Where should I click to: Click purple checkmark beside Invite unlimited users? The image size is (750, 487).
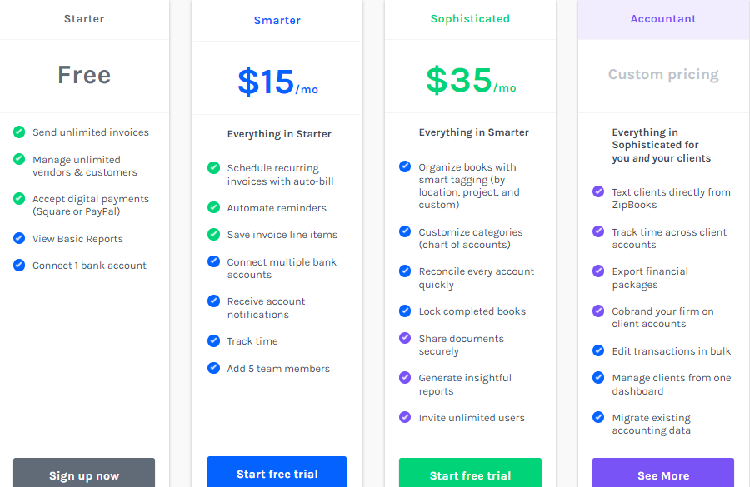point(405,417)
